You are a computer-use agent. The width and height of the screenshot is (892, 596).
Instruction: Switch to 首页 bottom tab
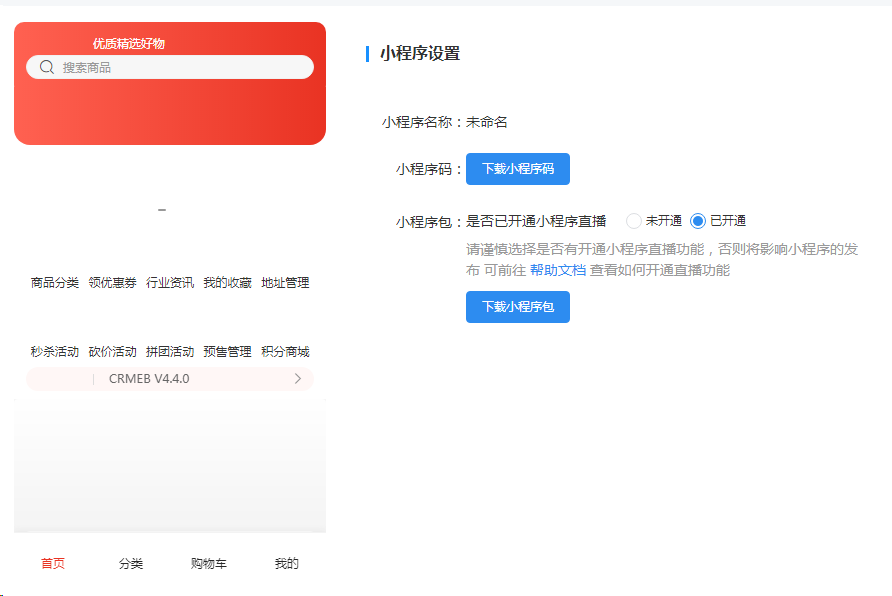(53, 564)
